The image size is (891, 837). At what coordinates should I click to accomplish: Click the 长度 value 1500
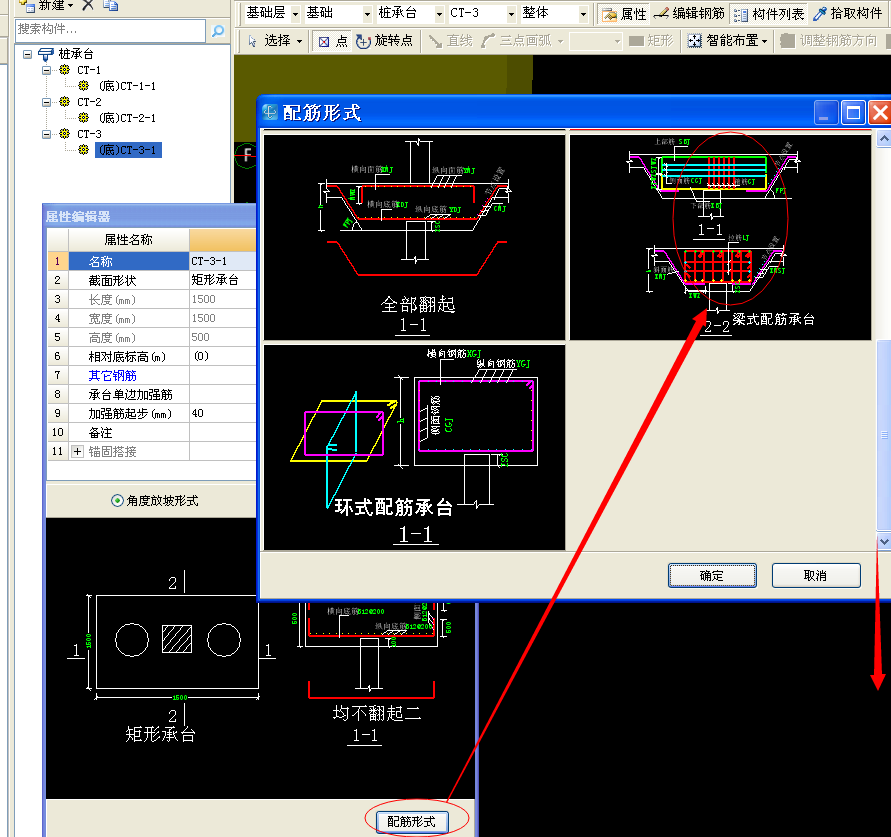(x=223, y=299)
